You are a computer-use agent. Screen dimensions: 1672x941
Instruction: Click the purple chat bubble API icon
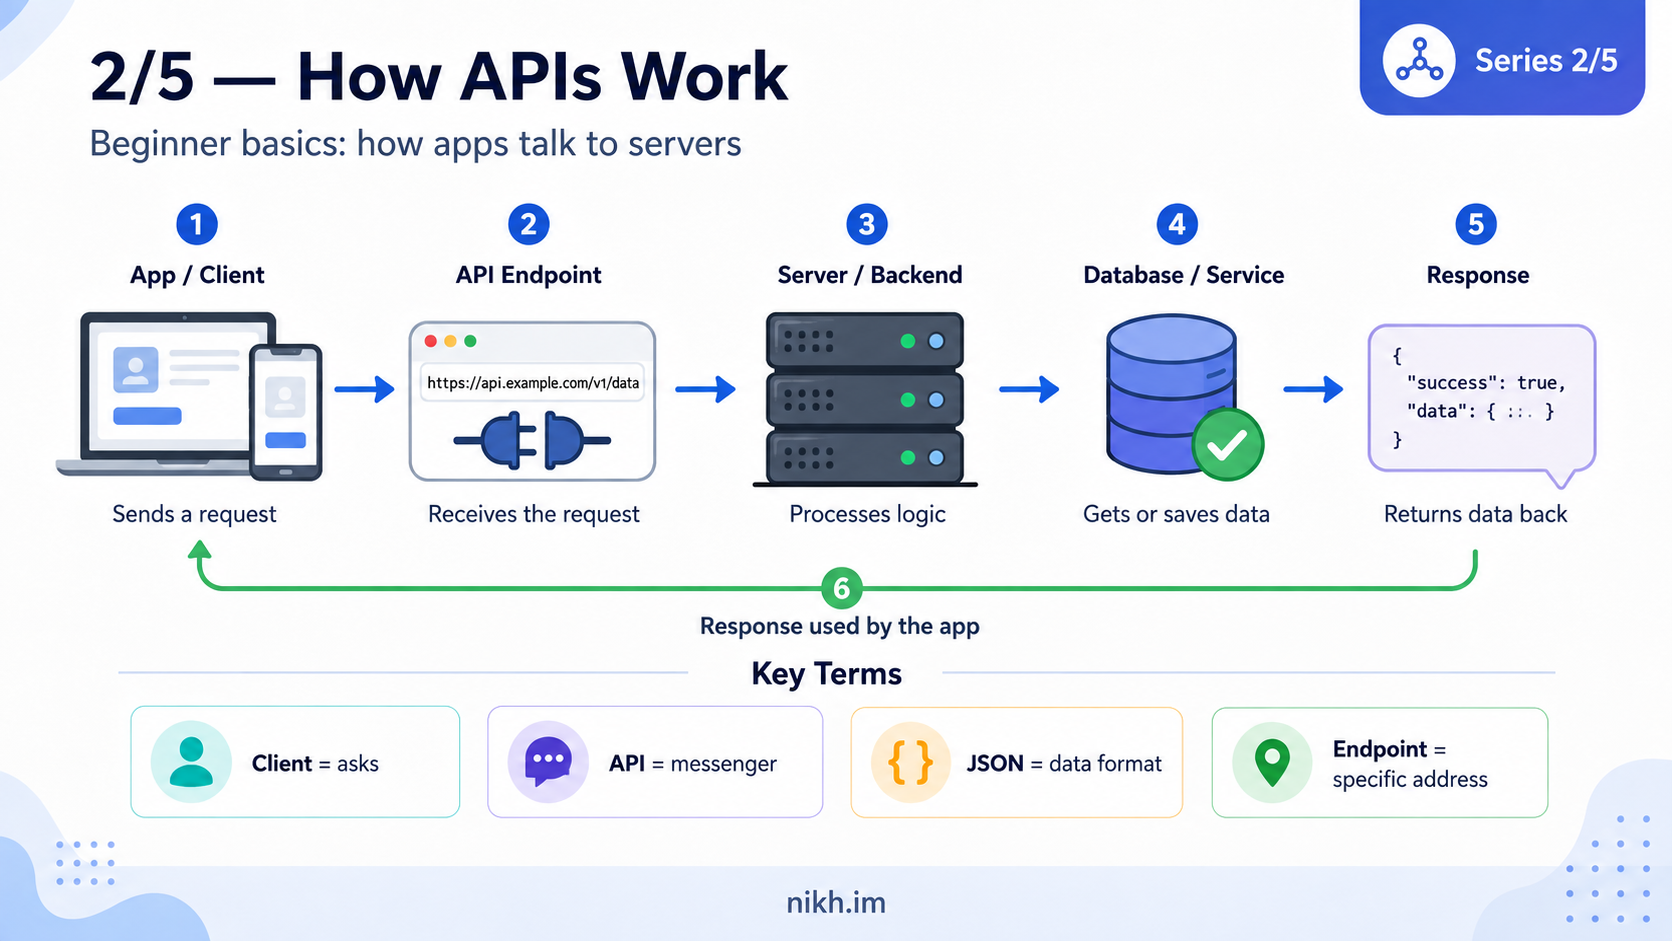548,762
